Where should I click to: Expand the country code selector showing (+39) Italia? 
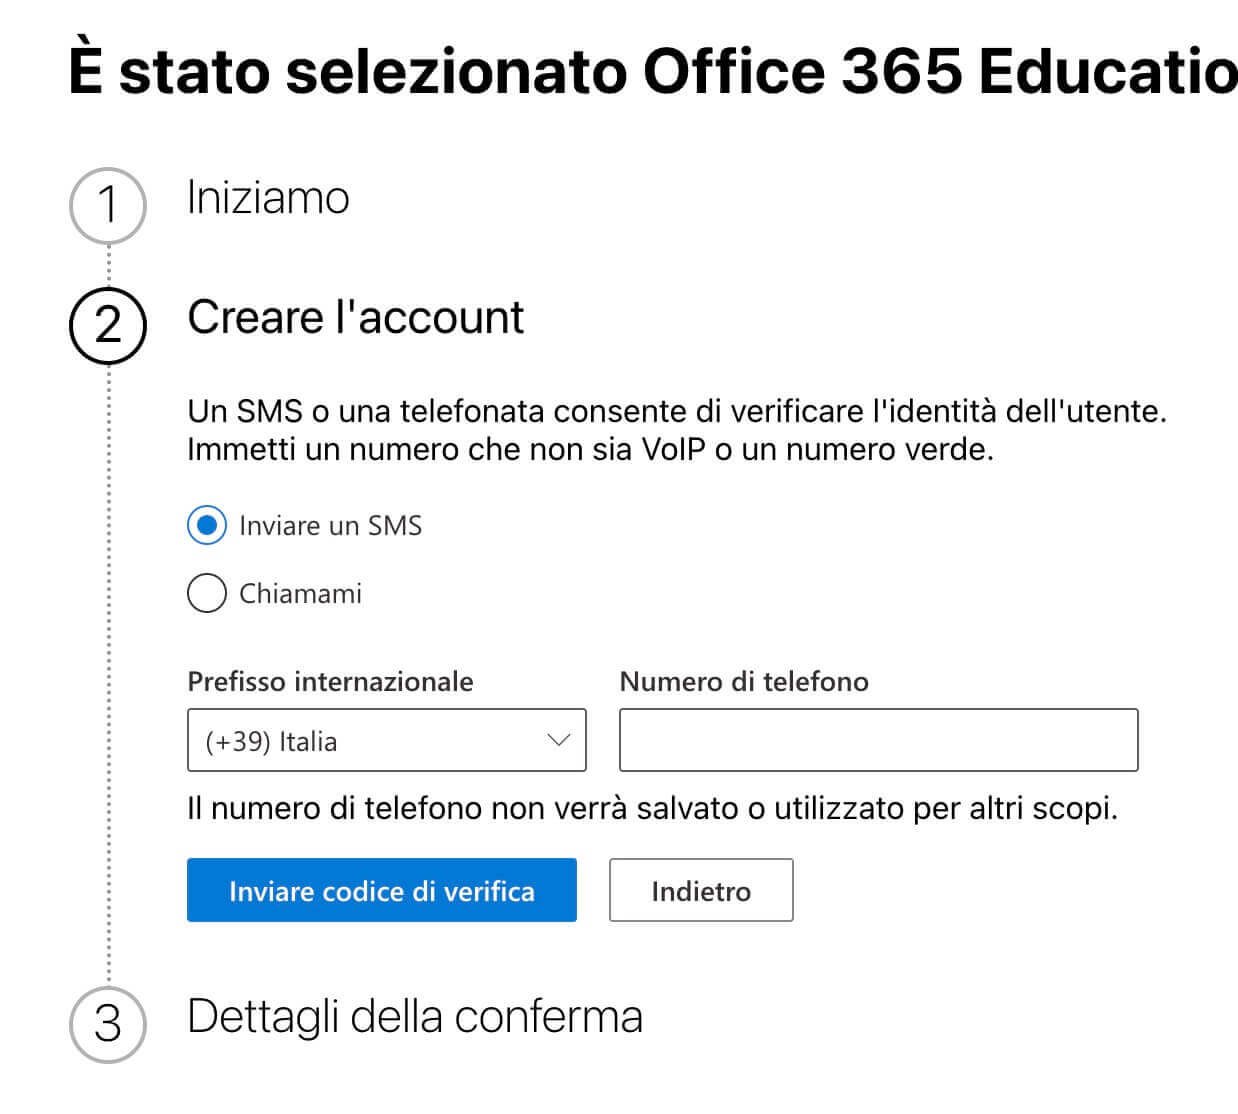click(x=385, y=740)
